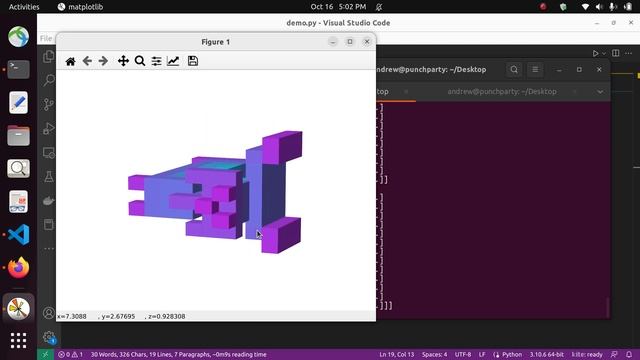640x360 pixels.
Task: Open the Remote window indicator in status bar
Action: [x=45, y=354]
